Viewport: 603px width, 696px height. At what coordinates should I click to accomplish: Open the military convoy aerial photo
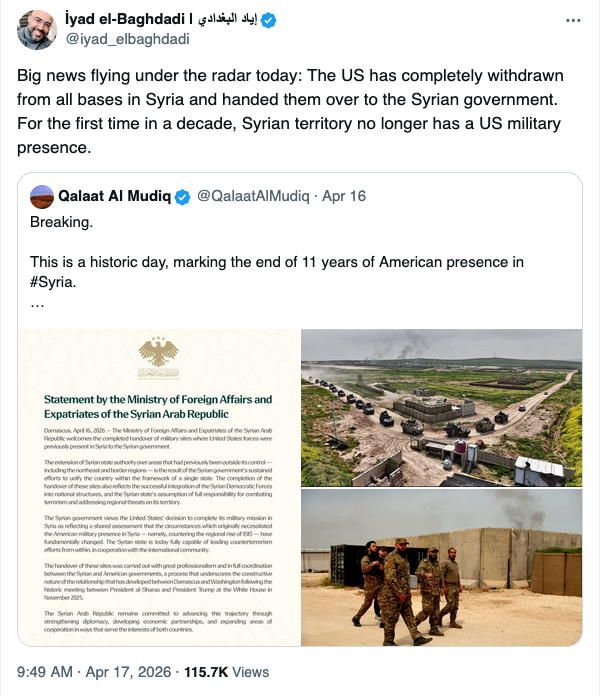(441, 406)
